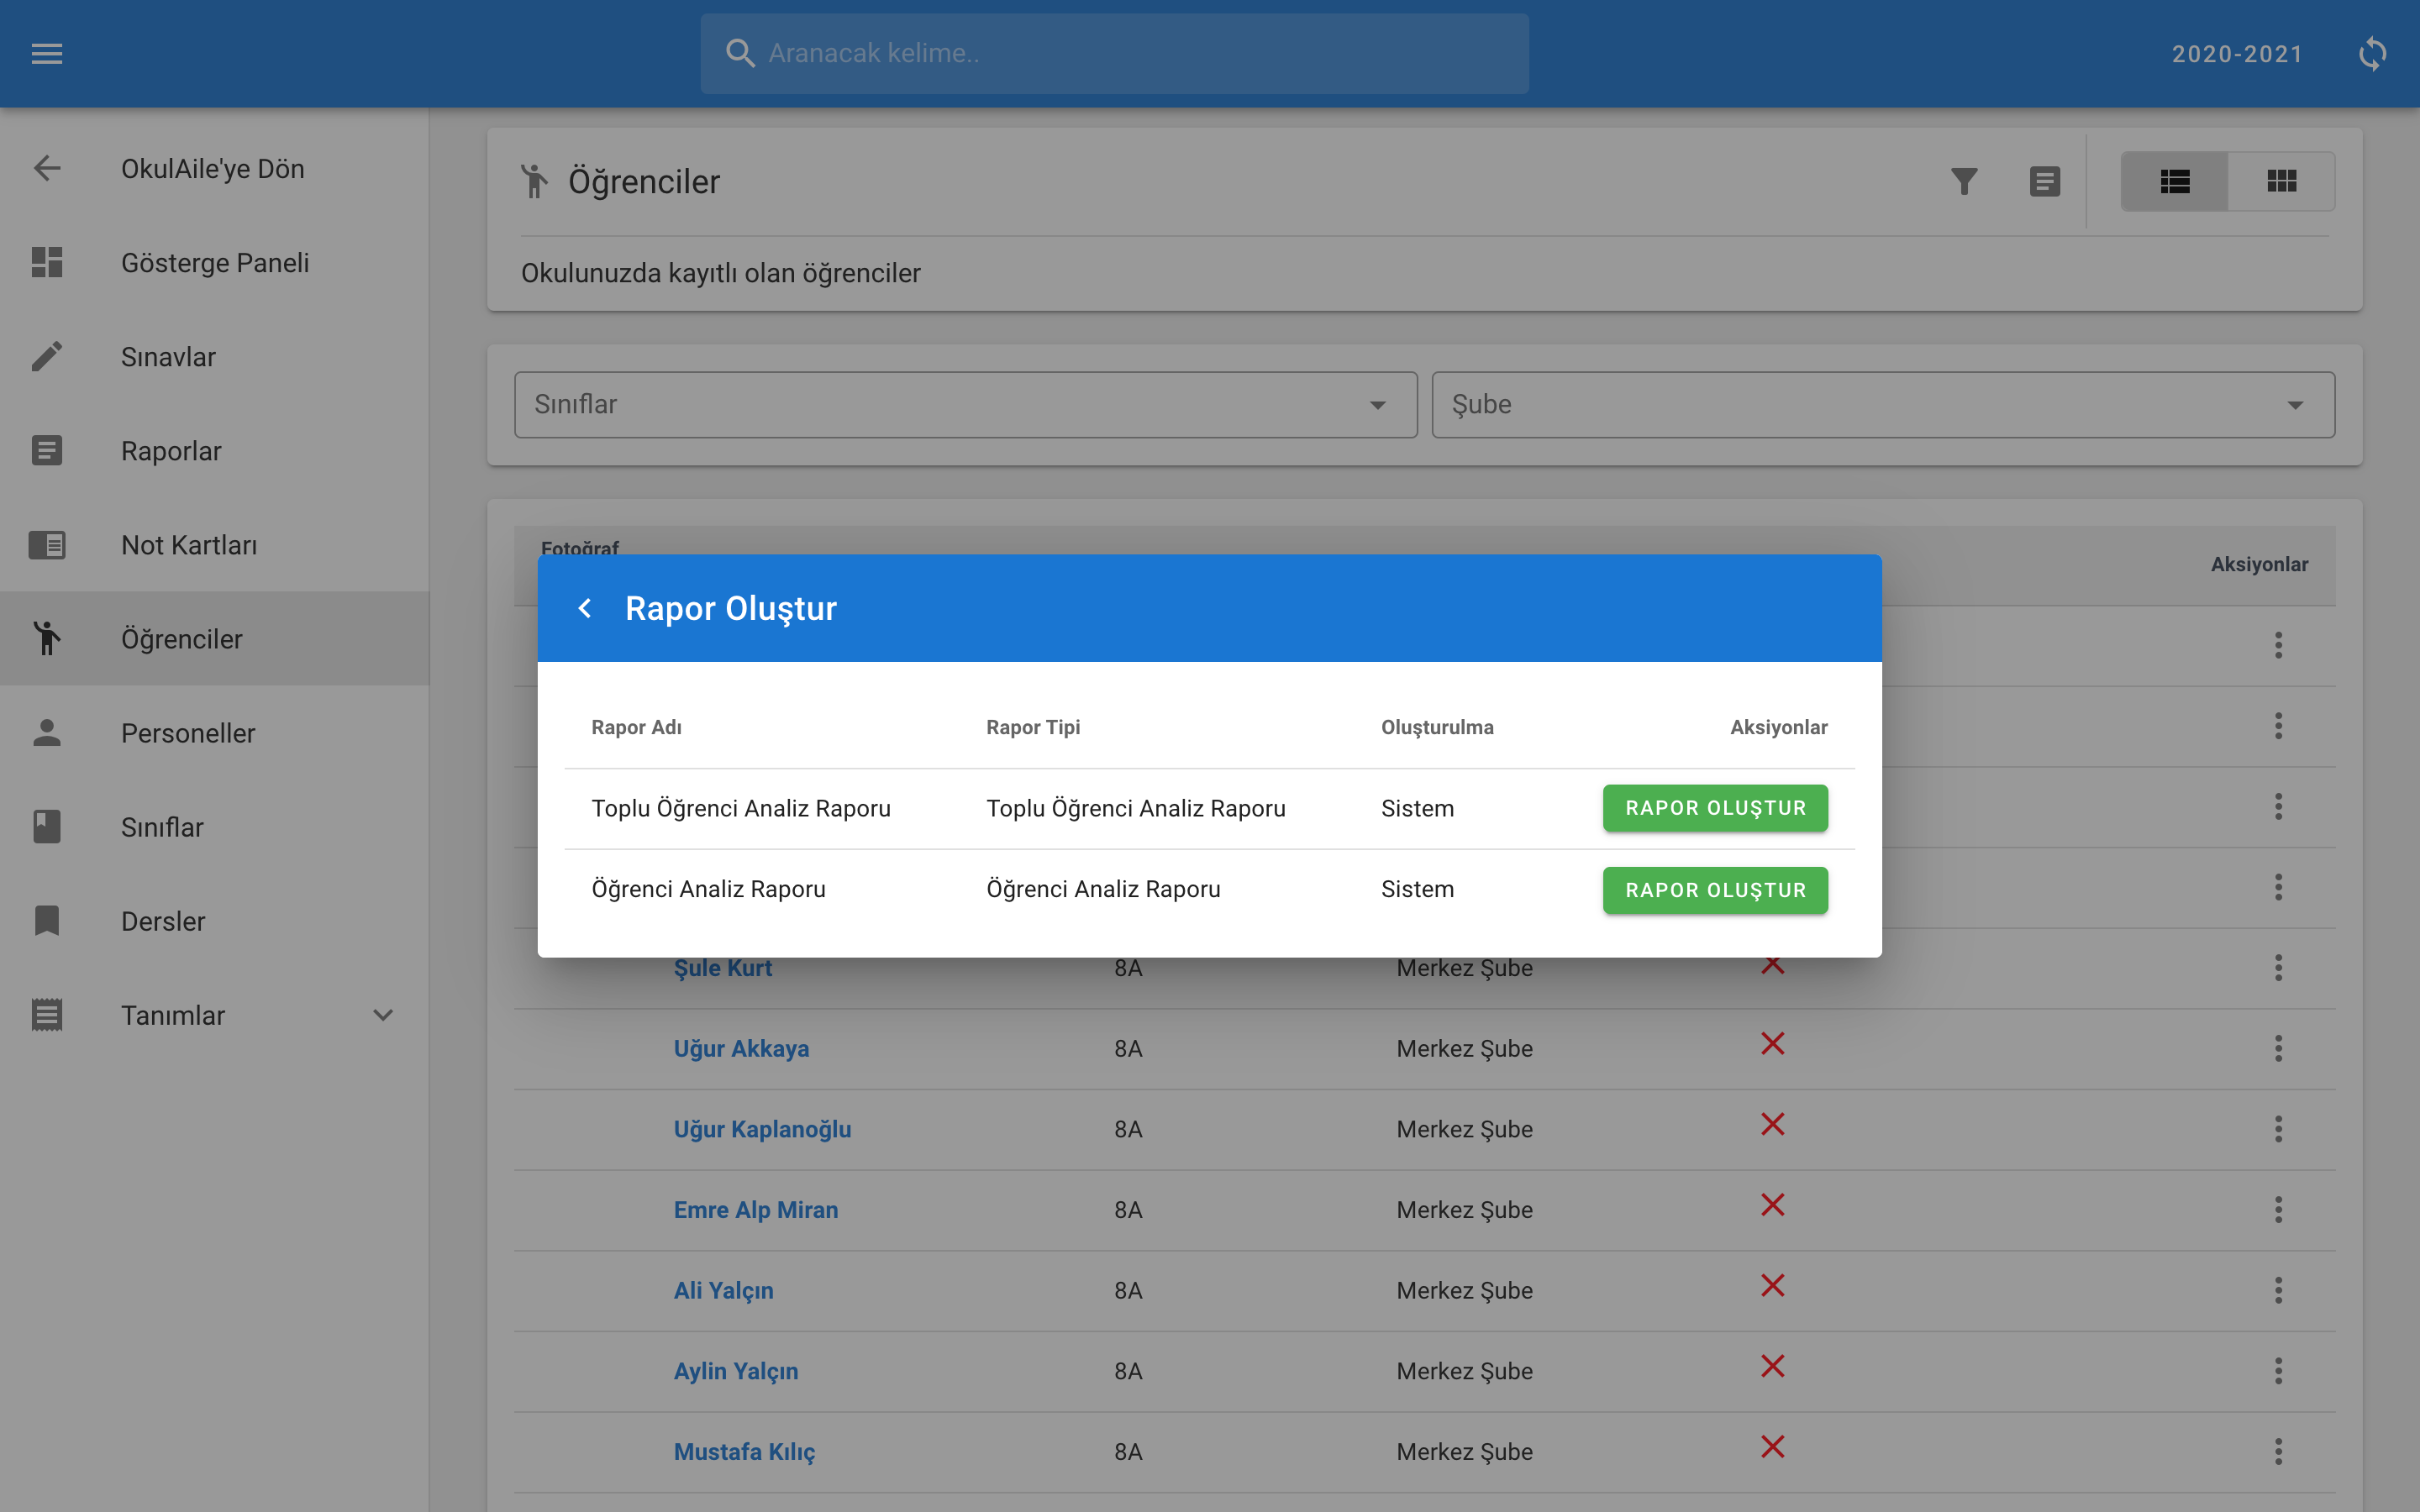The width and height of the screenshot is (2420, 1512).
Task: Click the pencil icon beside Sınavlar
Action: click(47, 356)
